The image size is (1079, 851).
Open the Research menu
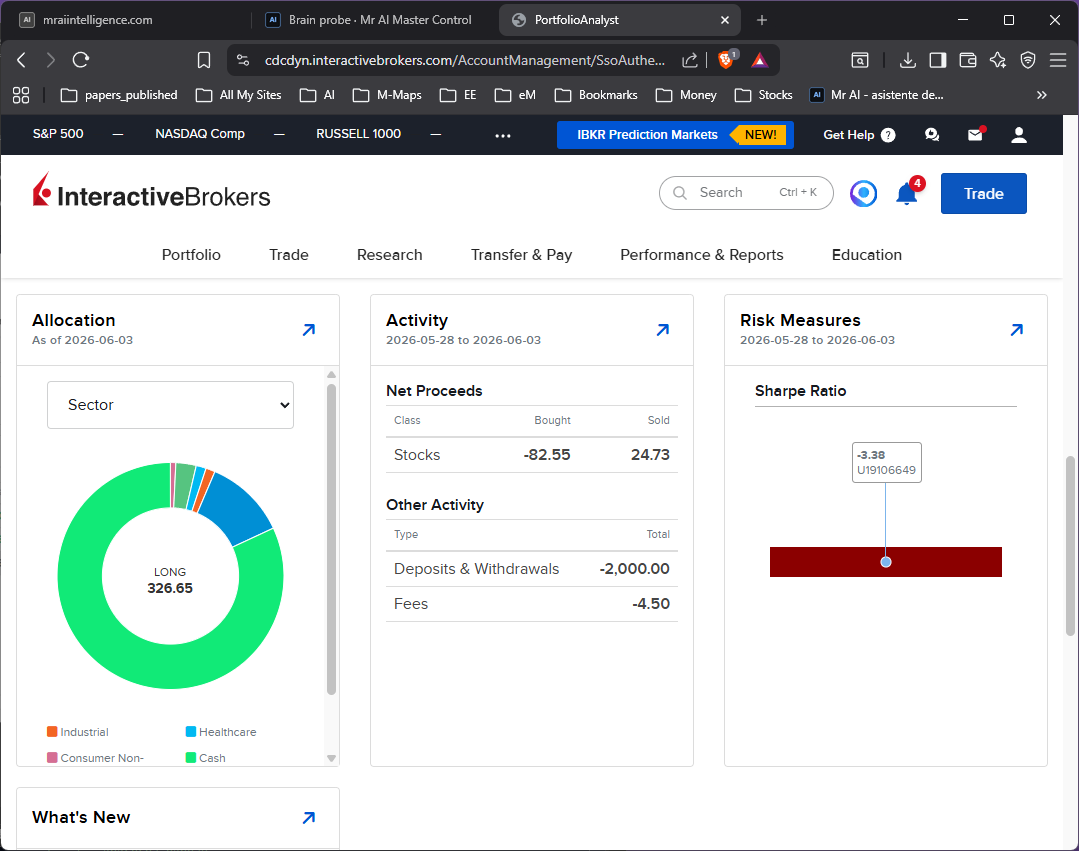[389, 255]
